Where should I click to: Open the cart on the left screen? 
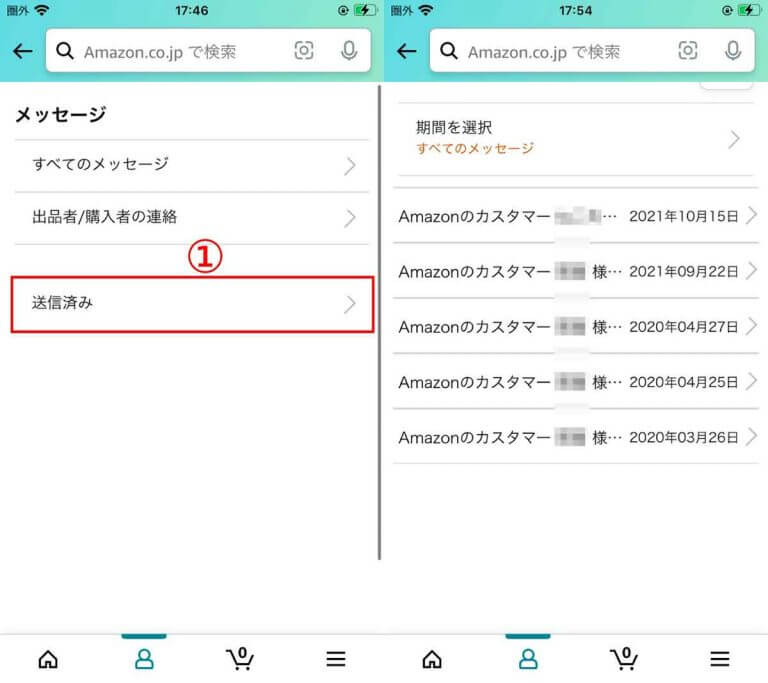tap(239, 659)
